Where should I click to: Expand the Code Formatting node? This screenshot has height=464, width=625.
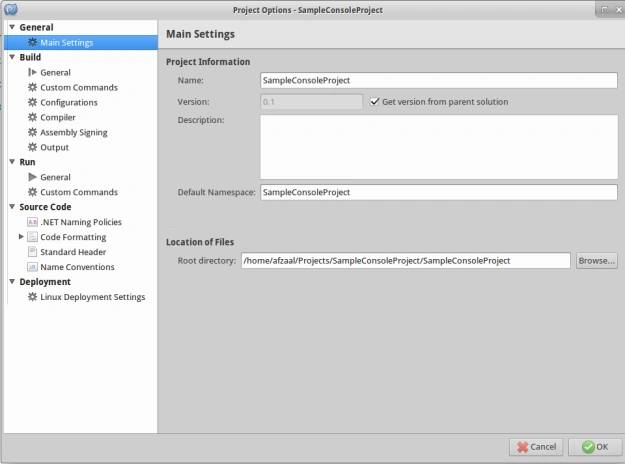tap(21, 237)
